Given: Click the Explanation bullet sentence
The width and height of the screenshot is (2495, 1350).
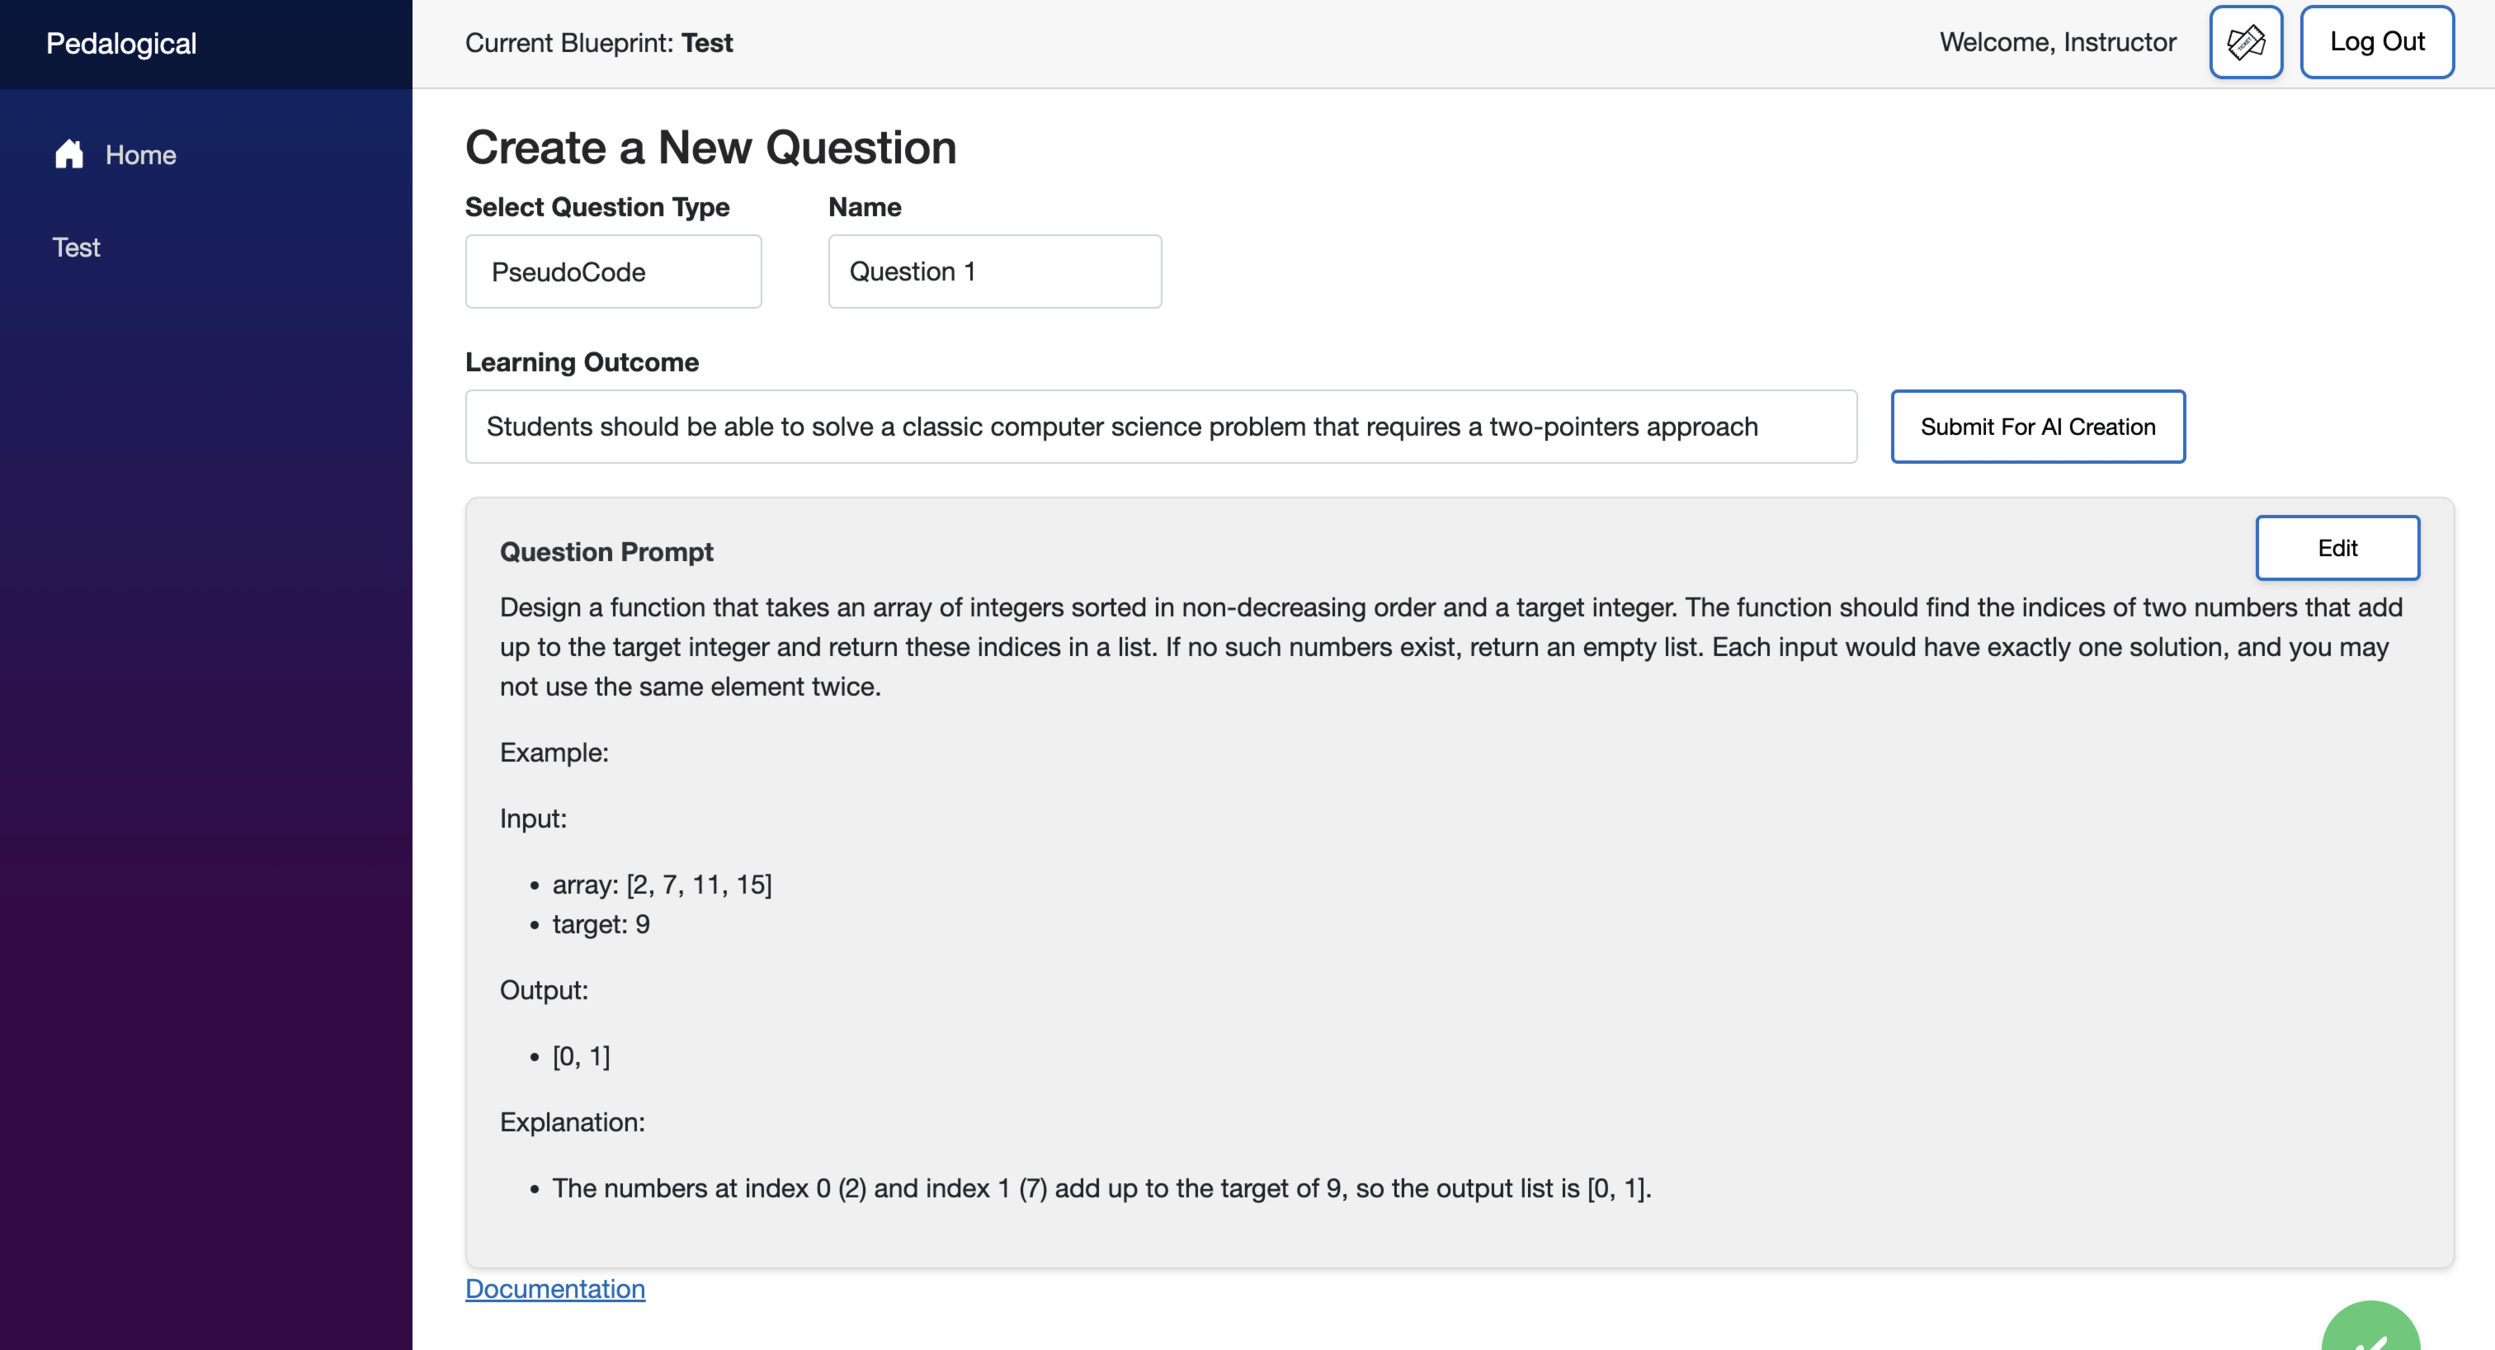Looking at the screenshot, I should pos(1100,1188).
